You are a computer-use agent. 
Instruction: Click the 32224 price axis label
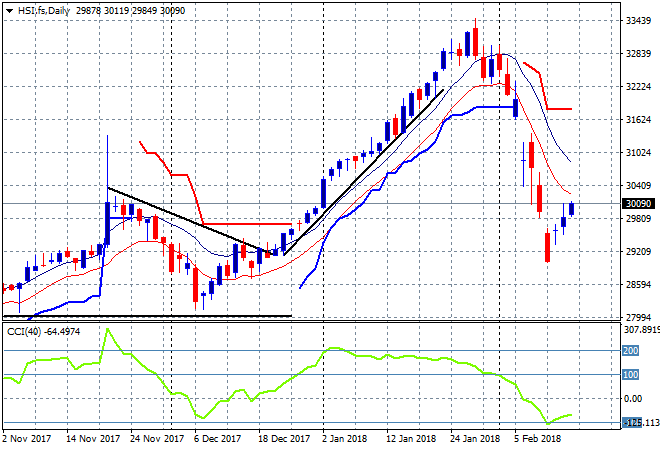click(x=638, y=87)
